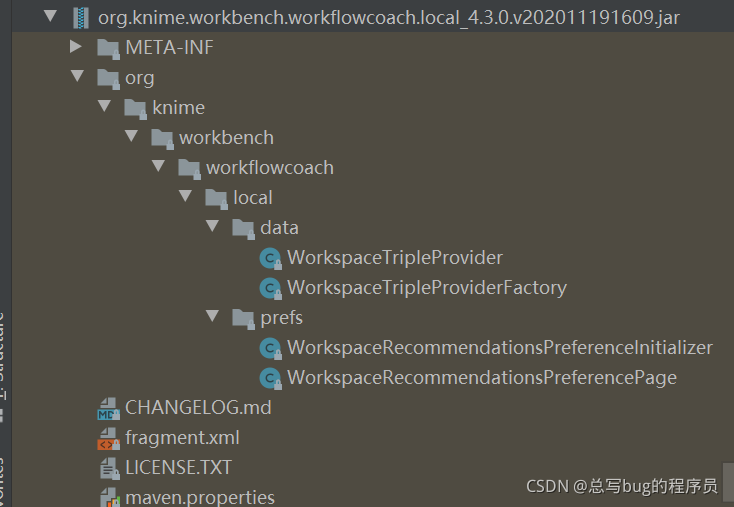Image resolution: width=734 pixels, height=507 pixels.
Task: Click the LICENSE.TXT text file icon
Action: click(110, 468)
